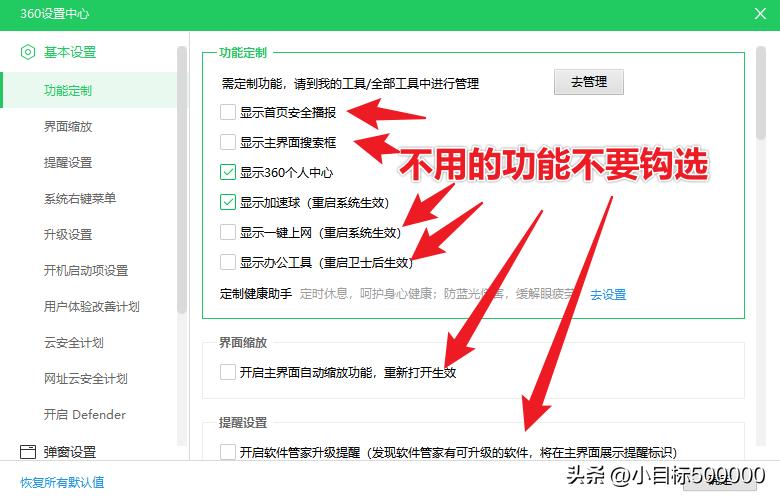Viewport: 780px width, 500px height.
Task: Uncheck 显示360个人中心 checkbox
Action: (228, 172)
